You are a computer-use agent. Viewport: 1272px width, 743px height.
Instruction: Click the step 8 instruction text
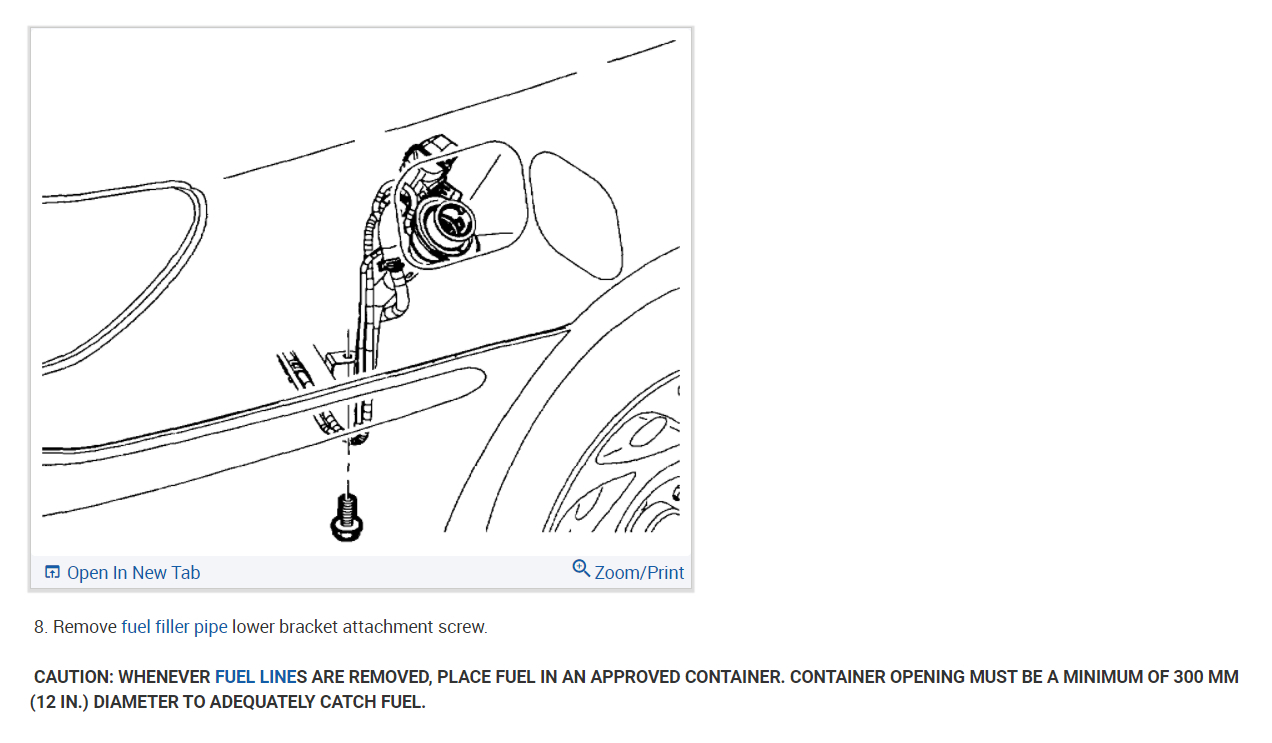(261, 628)
